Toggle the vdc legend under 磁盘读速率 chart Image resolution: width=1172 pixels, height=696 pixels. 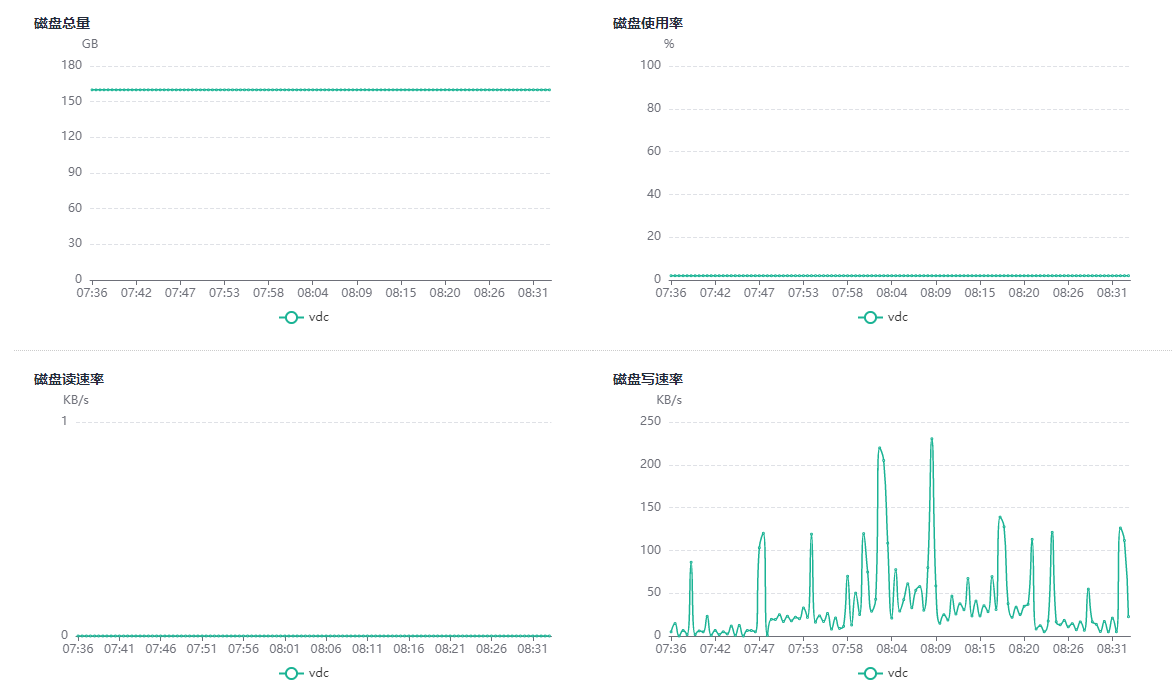click(304, 673)
